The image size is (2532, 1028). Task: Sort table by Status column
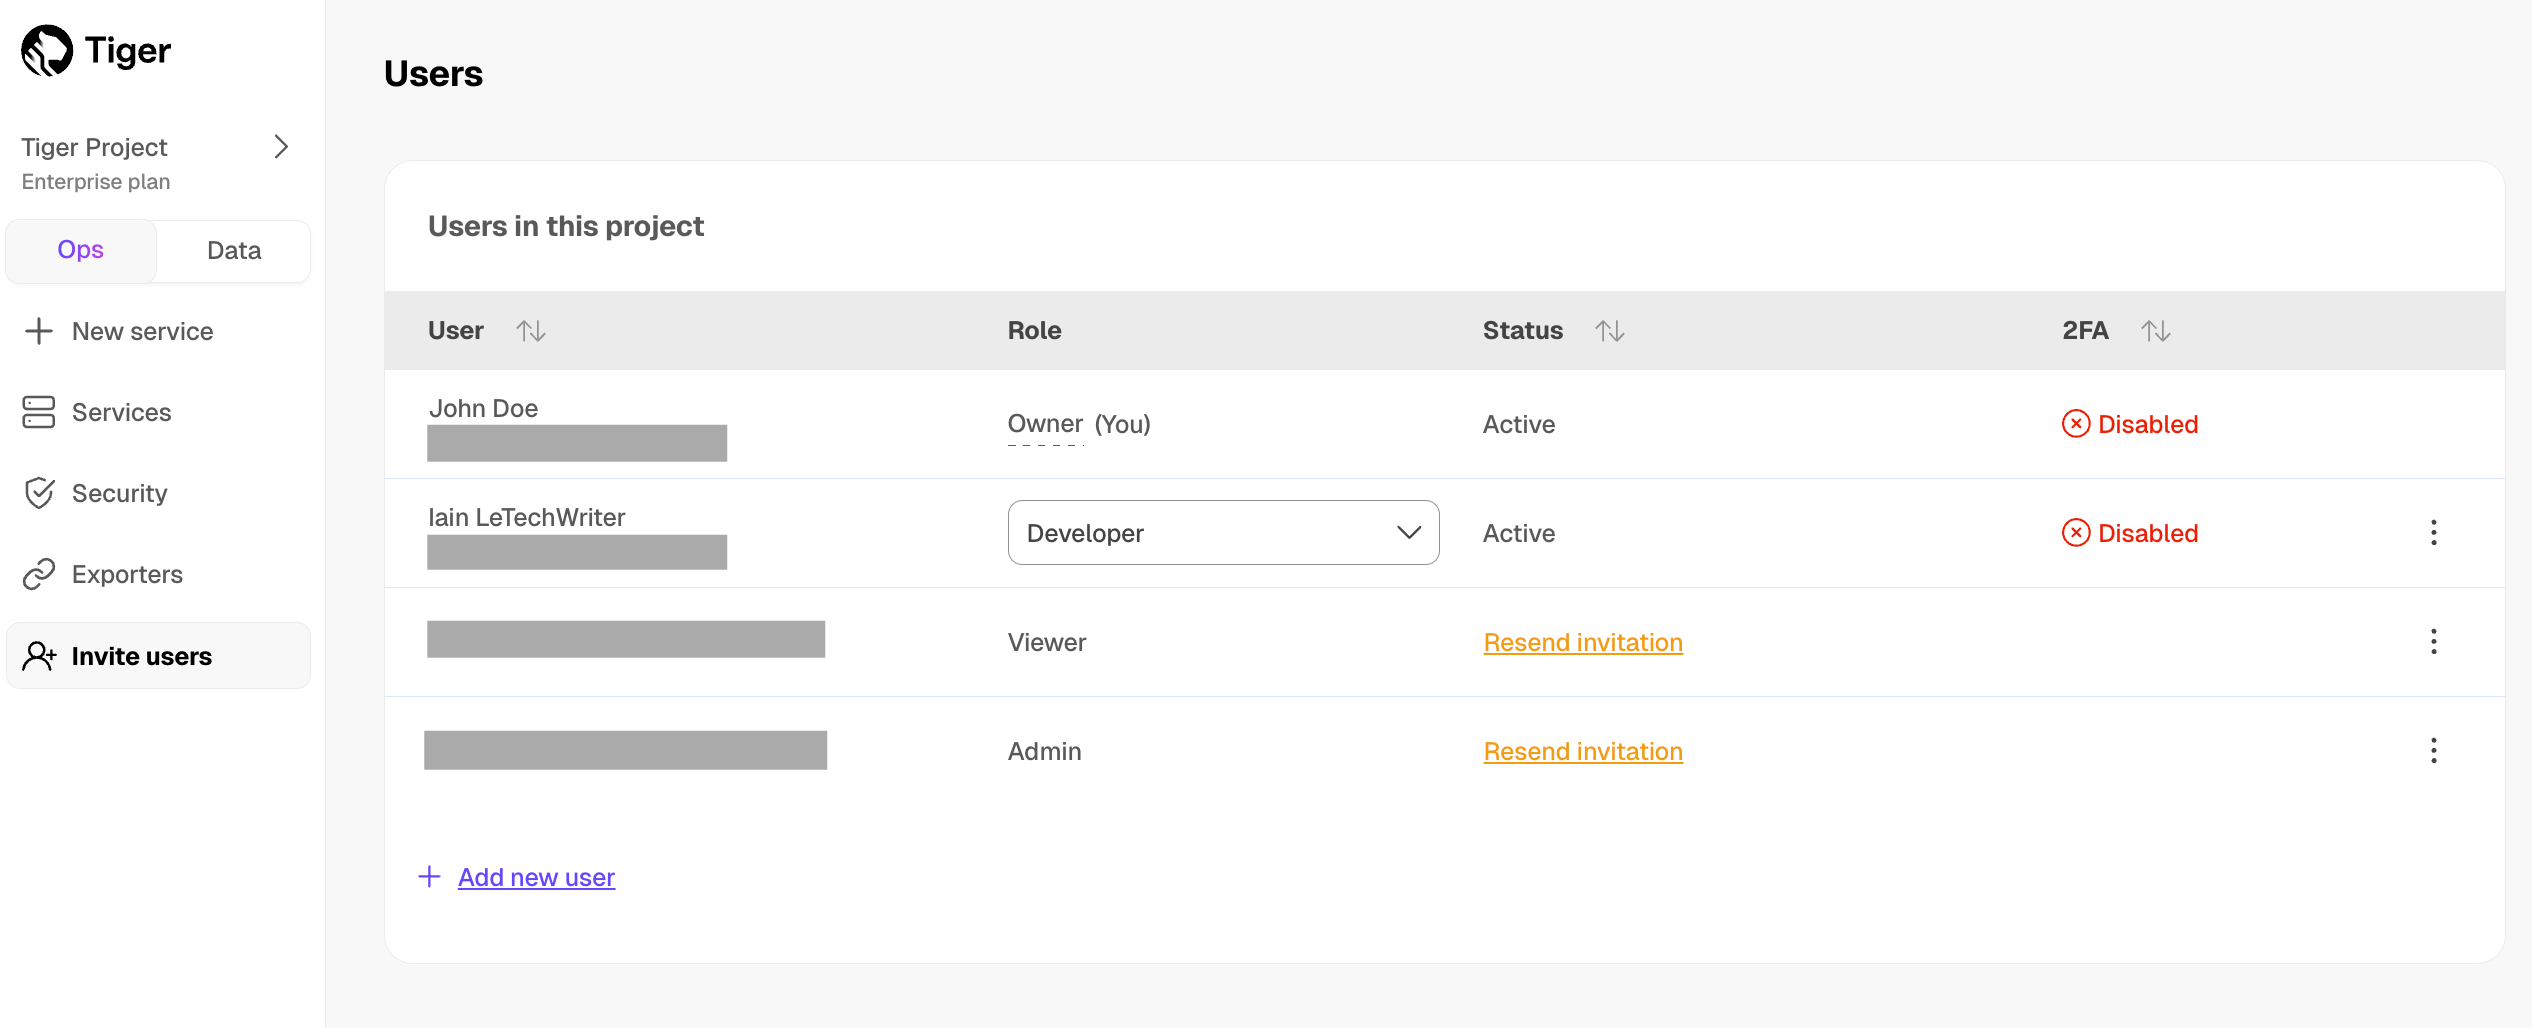(1609, 331)
